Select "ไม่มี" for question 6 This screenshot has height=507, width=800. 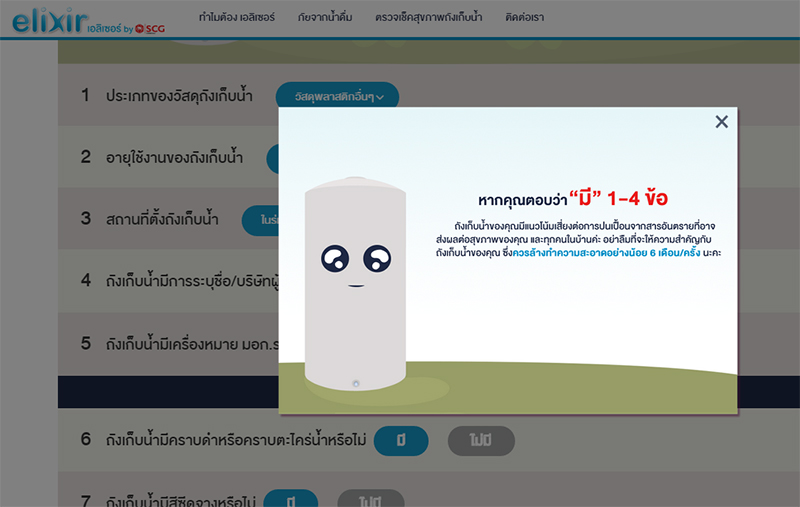[x=481, y=440]
